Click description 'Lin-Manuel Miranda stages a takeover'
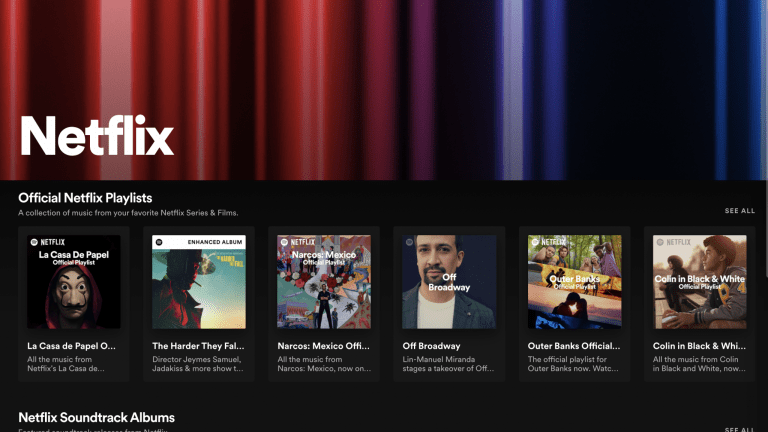 (x=449, y=364)
